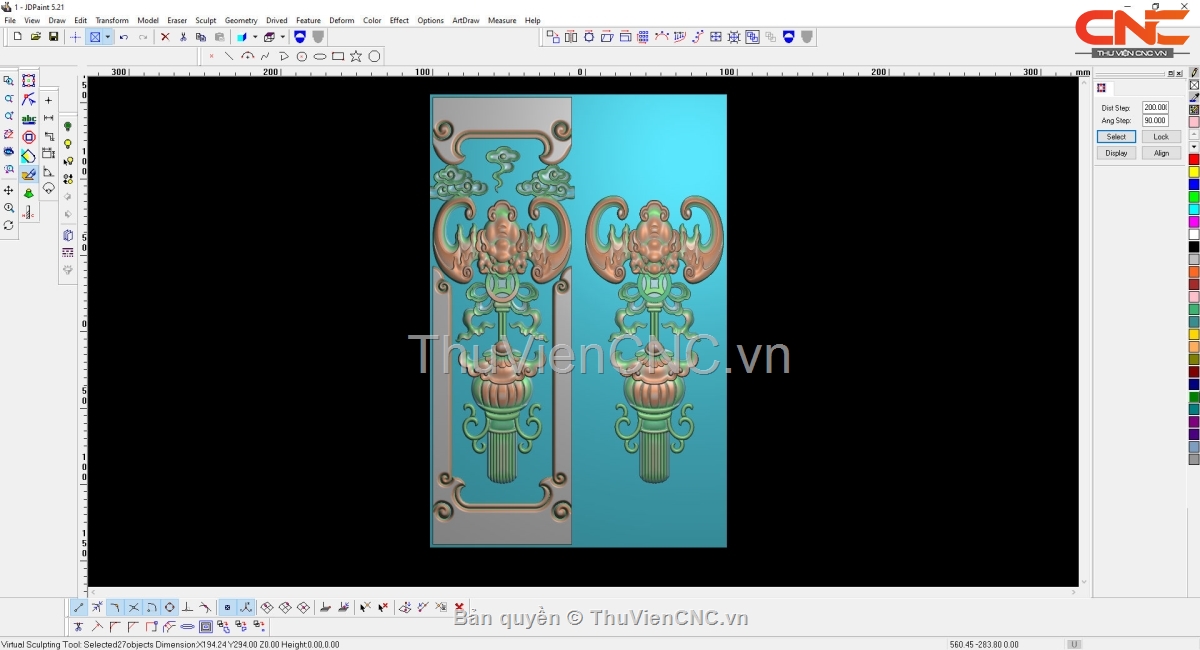
Task: Expand color palette down arrow
Action: coord(1194,147)
